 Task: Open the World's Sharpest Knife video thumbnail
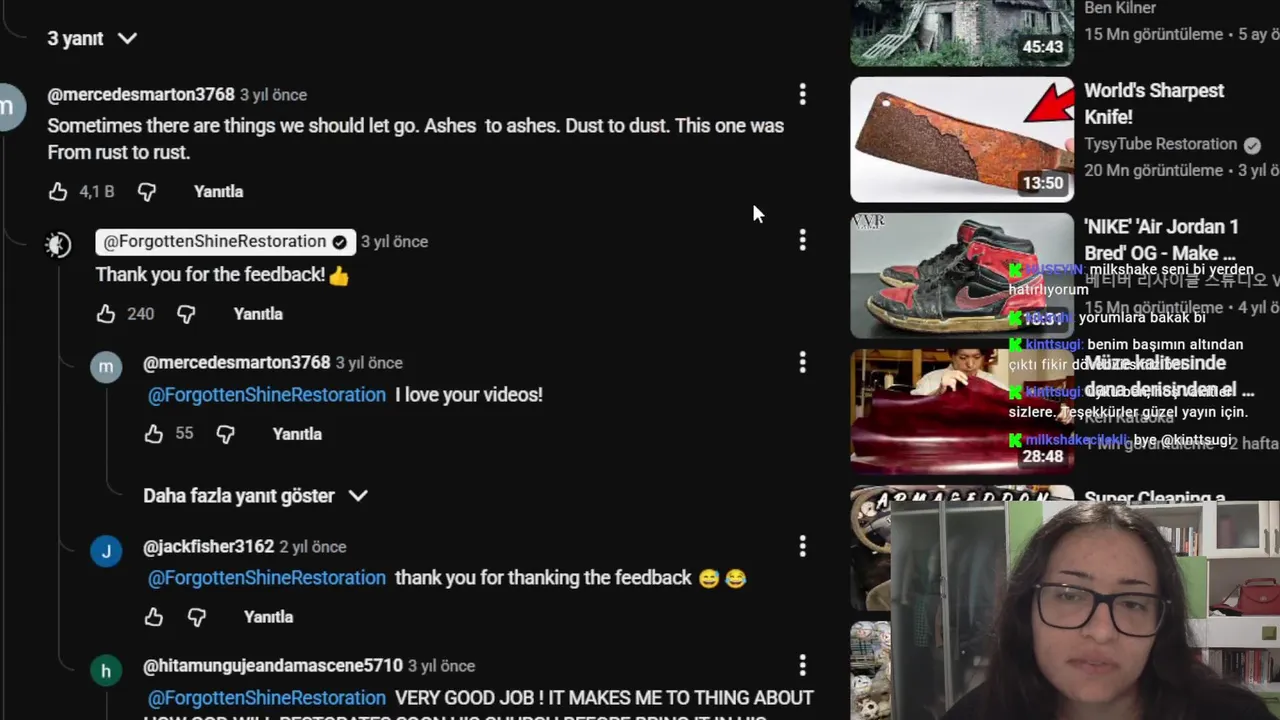[x=962, y=139]
